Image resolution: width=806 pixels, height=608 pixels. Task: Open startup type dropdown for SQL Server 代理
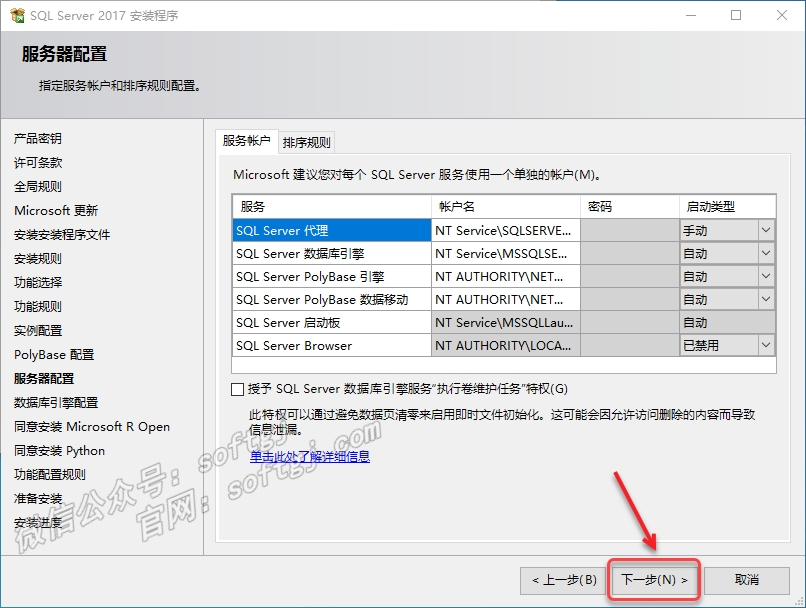(766, 230)
